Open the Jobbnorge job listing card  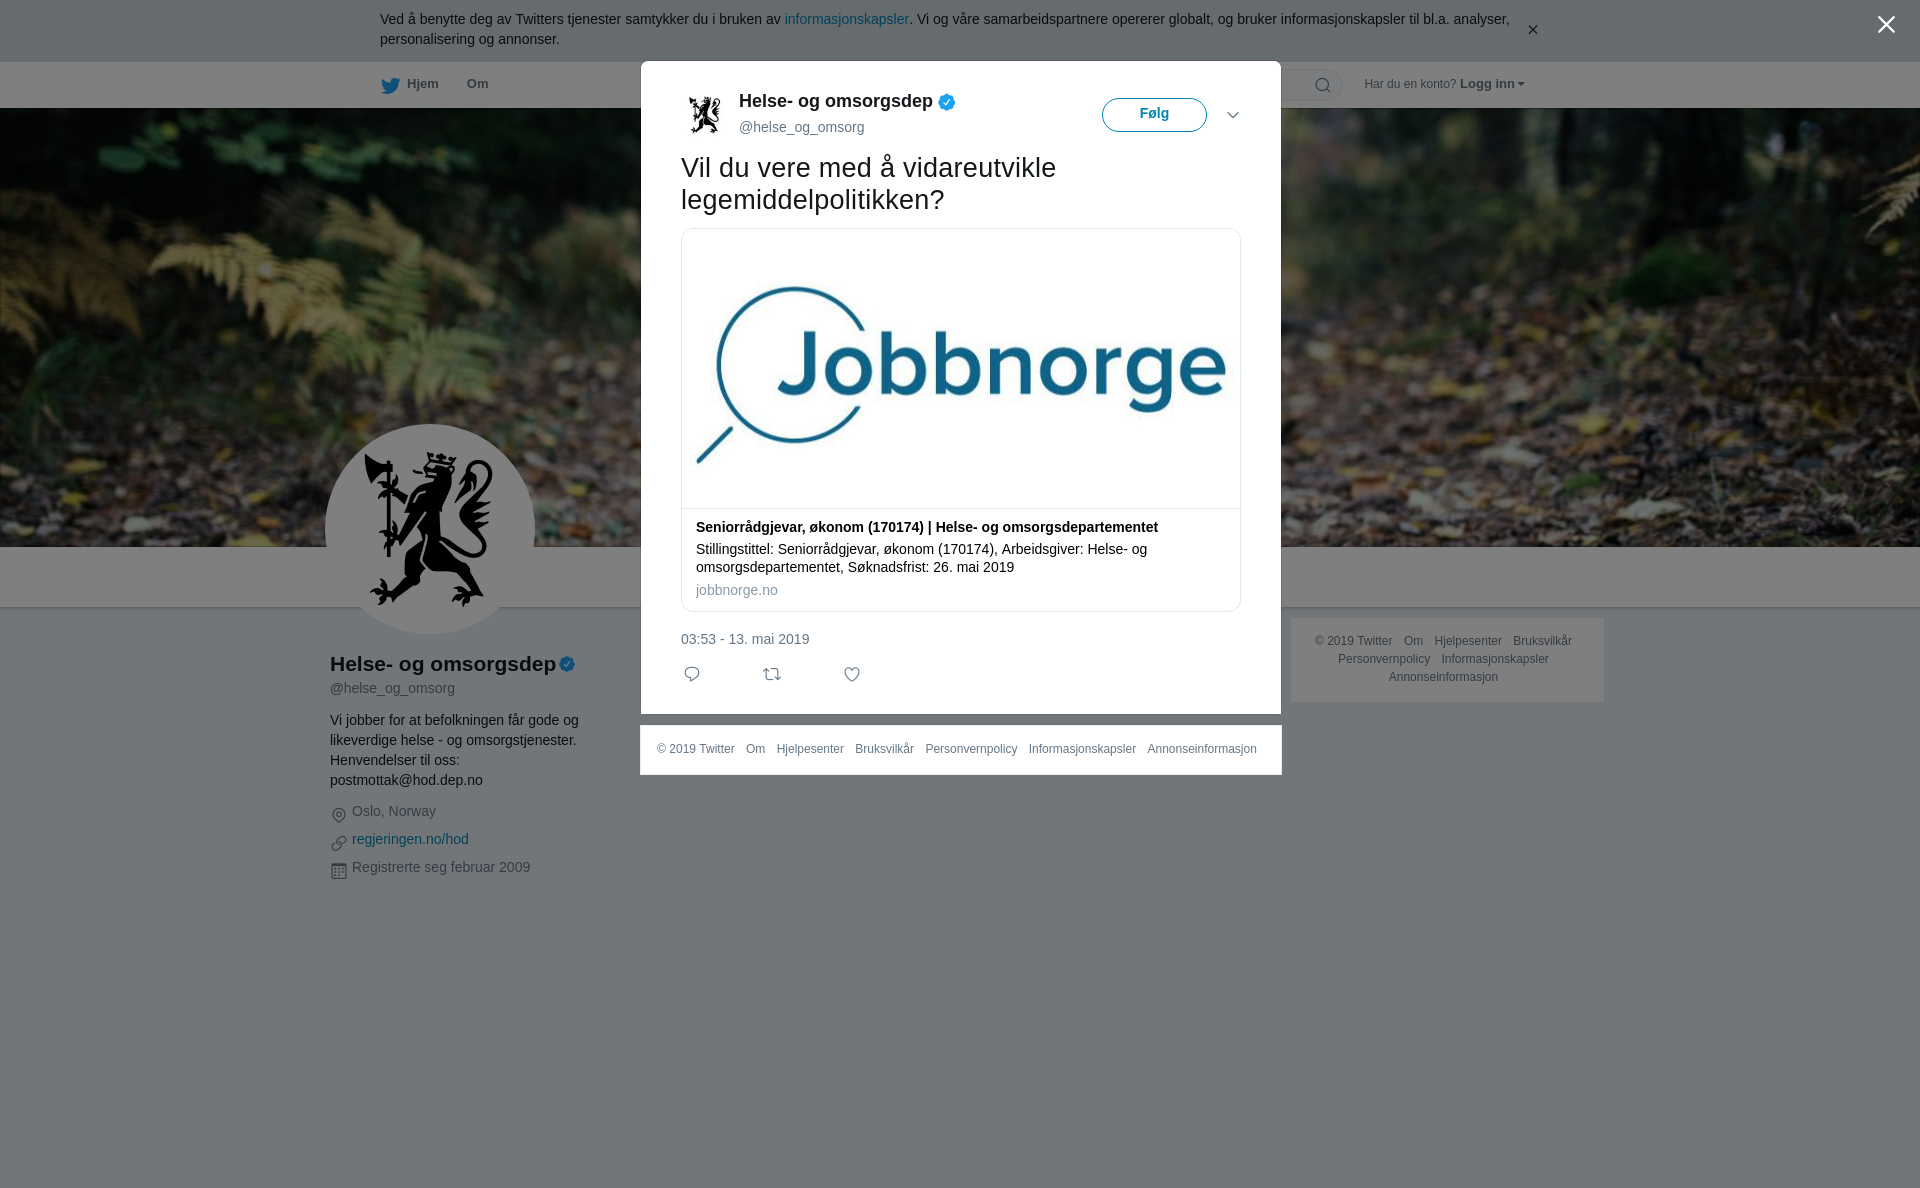pyautogui.click(x=961, y=420)
